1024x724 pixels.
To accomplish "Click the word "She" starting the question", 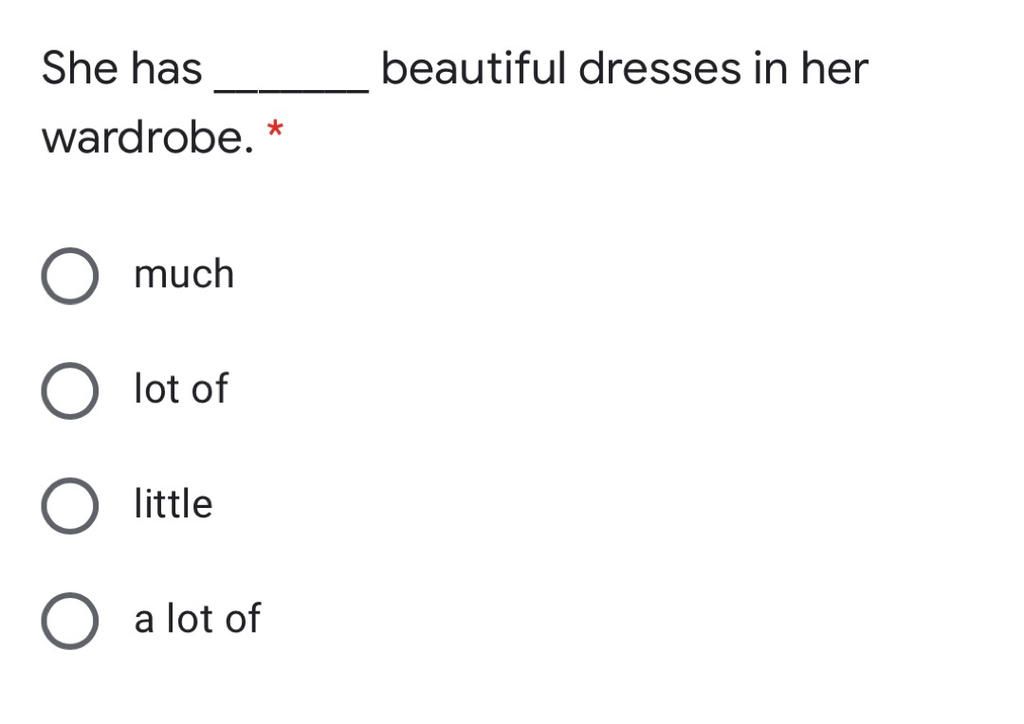I will coord(80,68).
